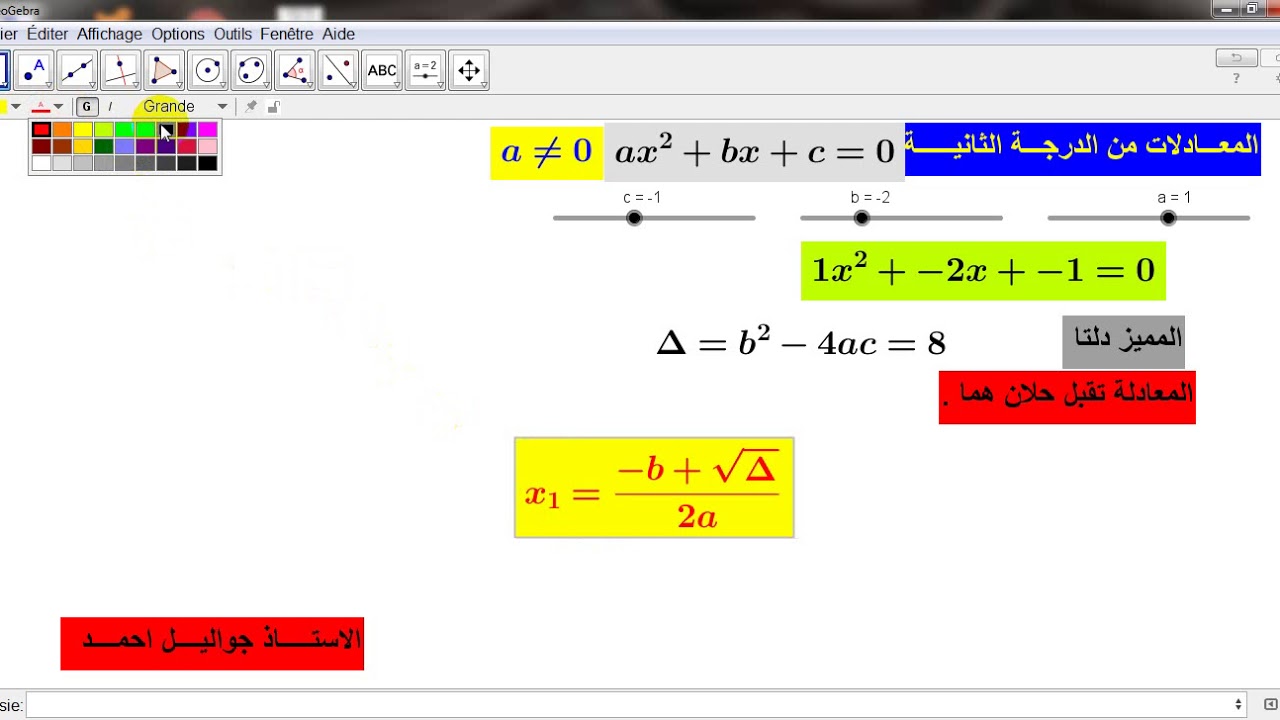The image size is (1280, 720).
Task: Click the a = 1 slider label
Action: 1175,198
